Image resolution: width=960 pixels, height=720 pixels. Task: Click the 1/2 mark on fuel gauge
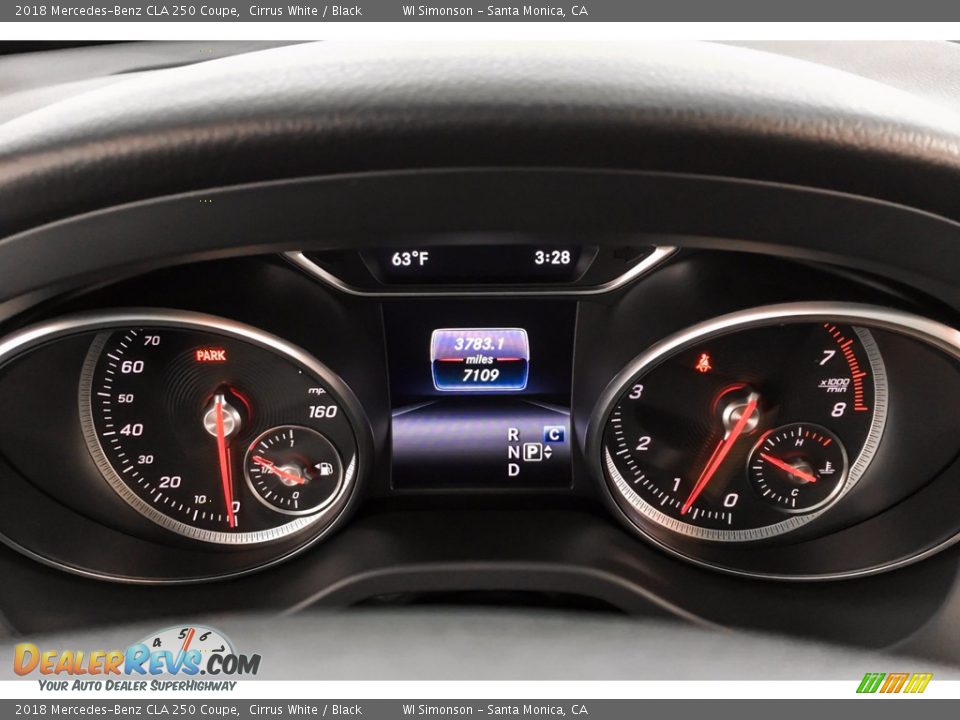(x=267, y=469)
